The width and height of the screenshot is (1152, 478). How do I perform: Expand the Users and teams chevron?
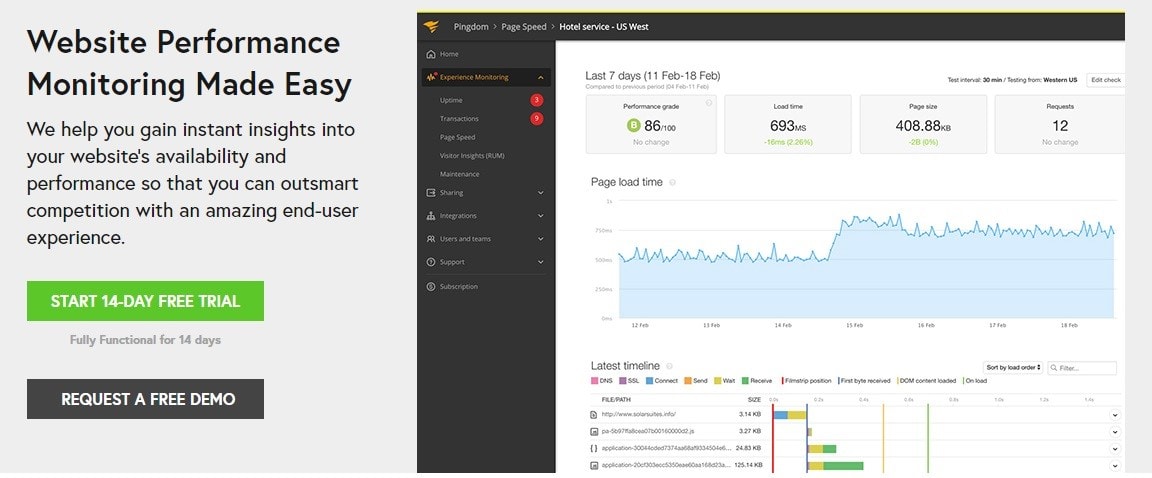coord(541,239)
